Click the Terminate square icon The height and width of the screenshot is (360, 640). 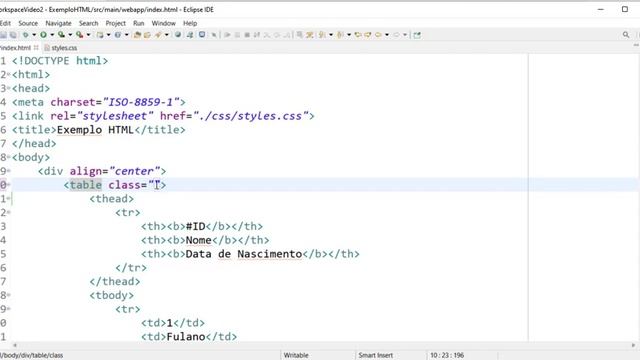pos(247,35)
